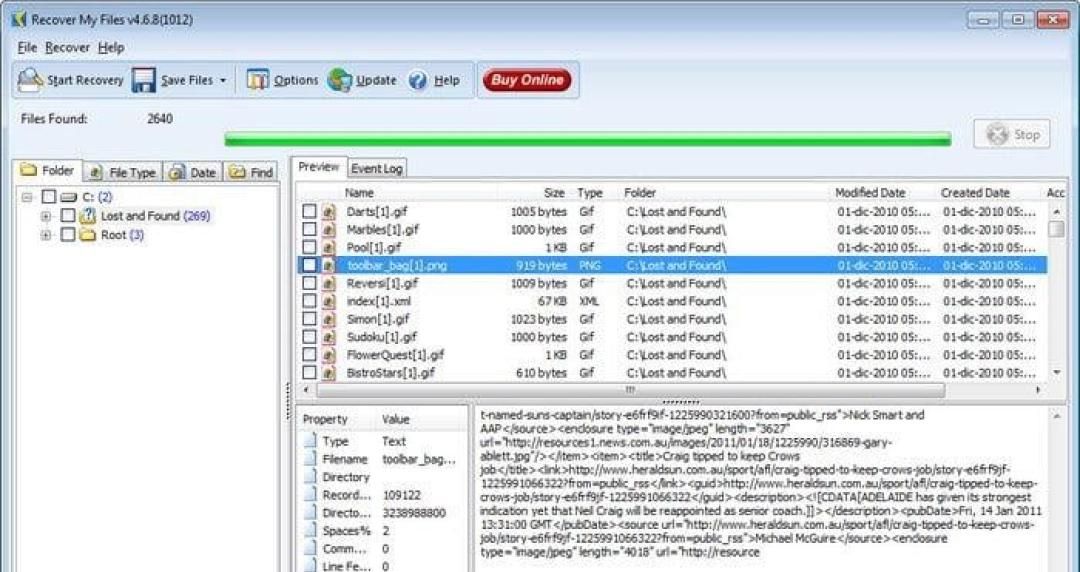Click the C: drive icon in tree
This screenshot has width=1080, height=572.
pyautogui.click(x=68, y=197)
